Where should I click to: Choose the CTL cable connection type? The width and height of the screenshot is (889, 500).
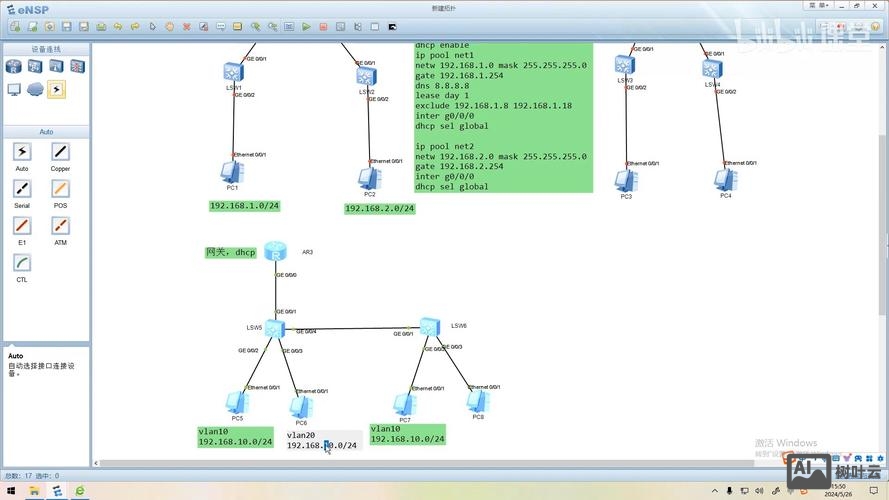pyautogui.click(x=22, y=263)
